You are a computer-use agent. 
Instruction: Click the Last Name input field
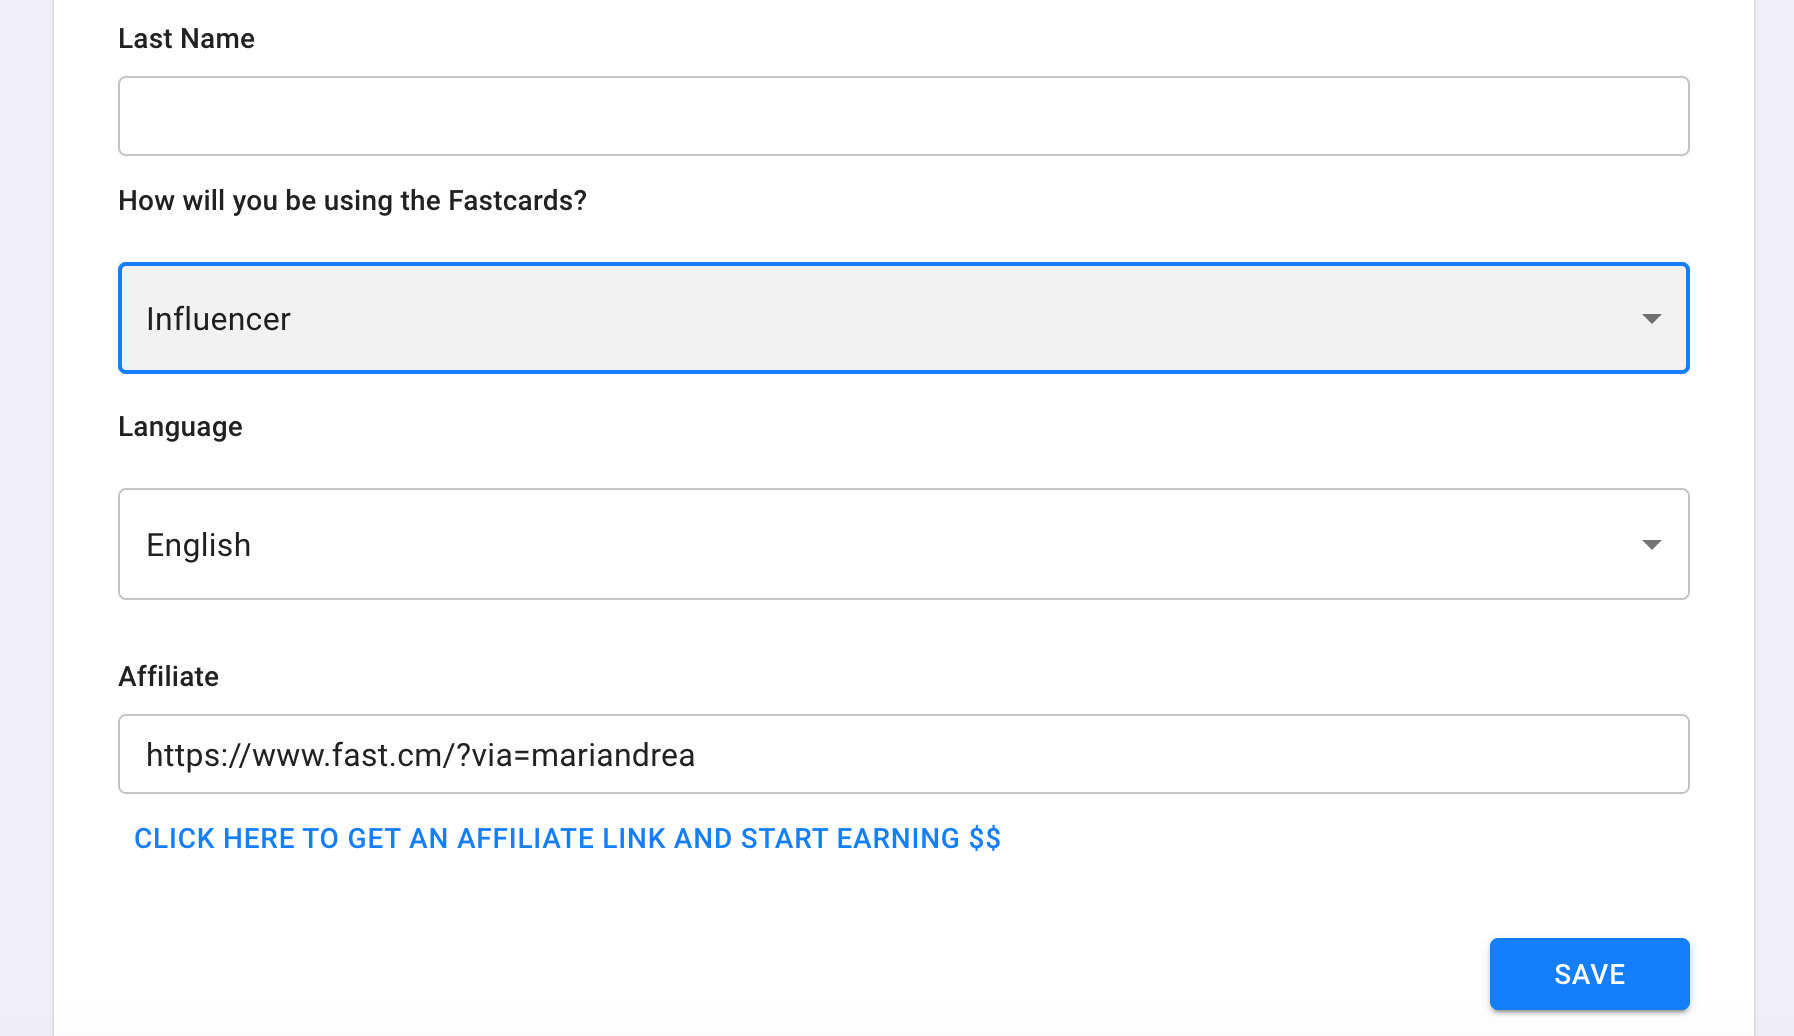903,116
